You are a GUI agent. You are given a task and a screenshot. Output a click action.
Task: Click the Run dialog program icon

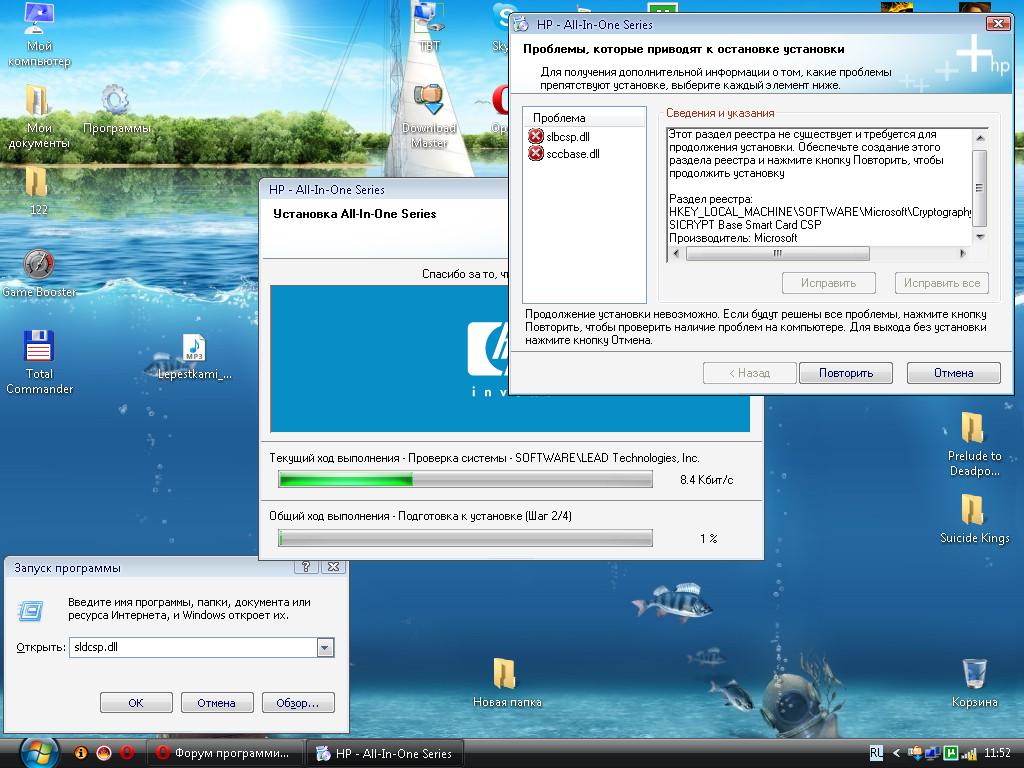30,611
